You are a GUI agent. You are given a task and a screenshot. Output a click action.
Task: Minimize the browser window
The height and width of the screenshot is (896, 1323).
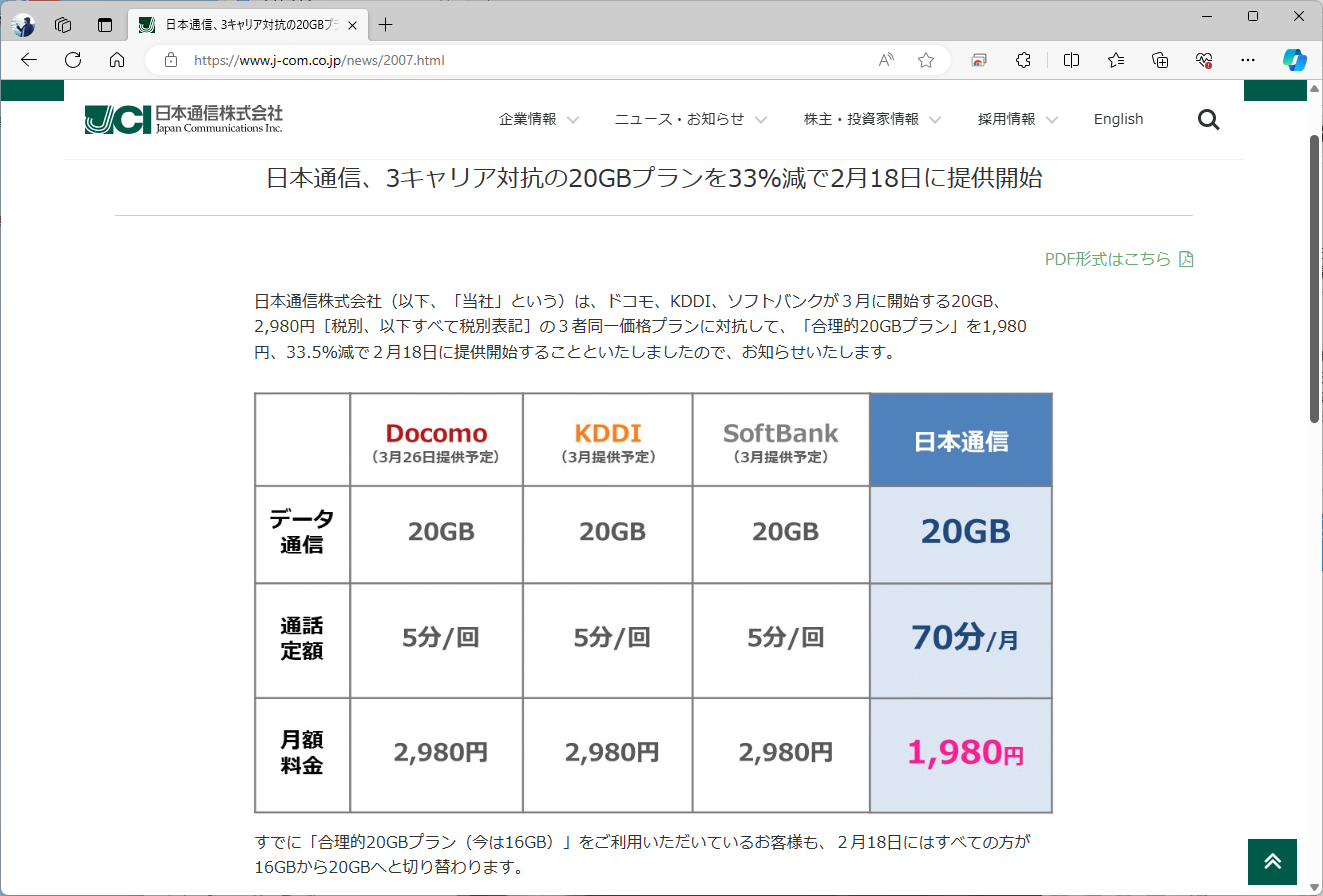pos(1206,16)
